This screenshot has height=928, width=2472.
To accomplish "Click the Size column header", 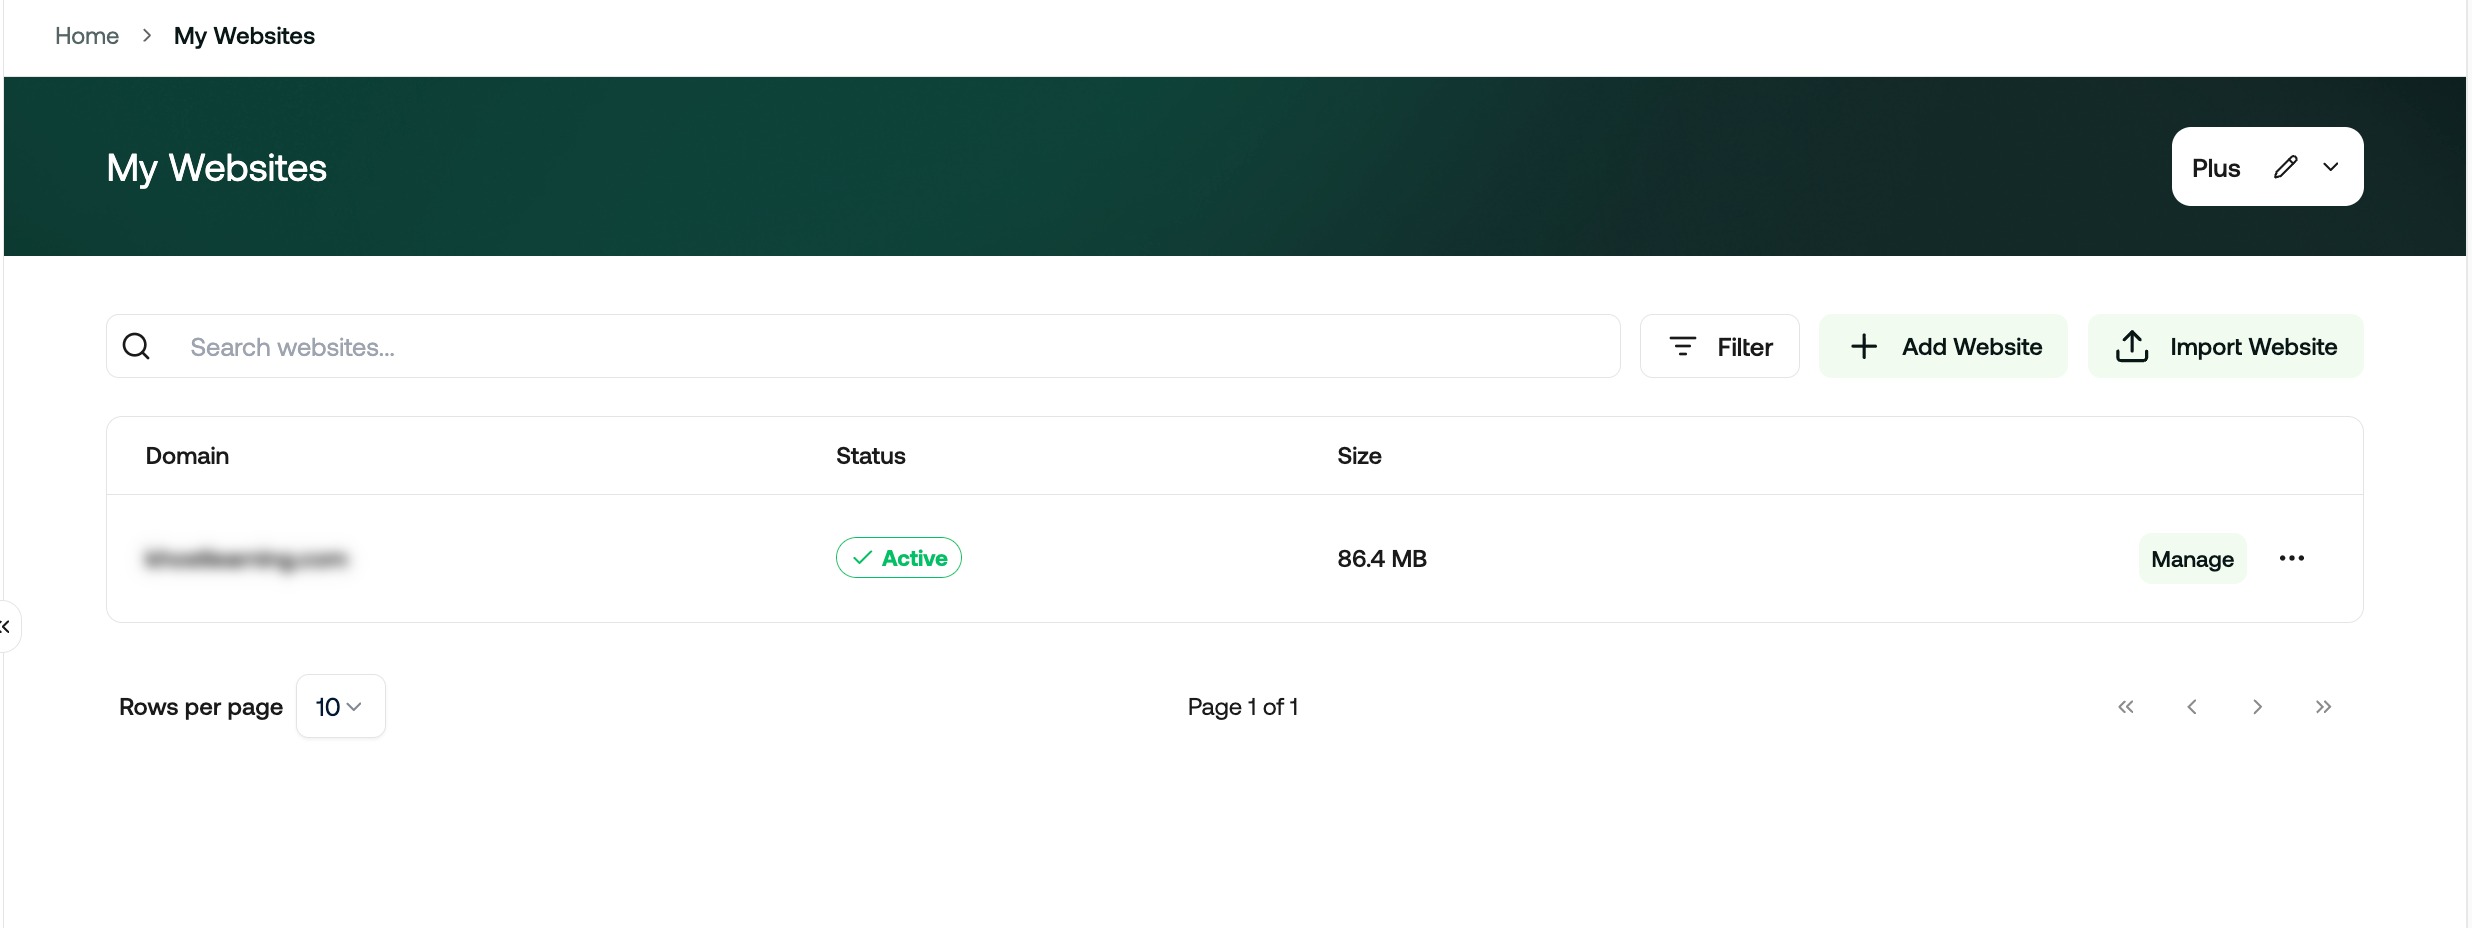I will click(x=1359, y=456).
